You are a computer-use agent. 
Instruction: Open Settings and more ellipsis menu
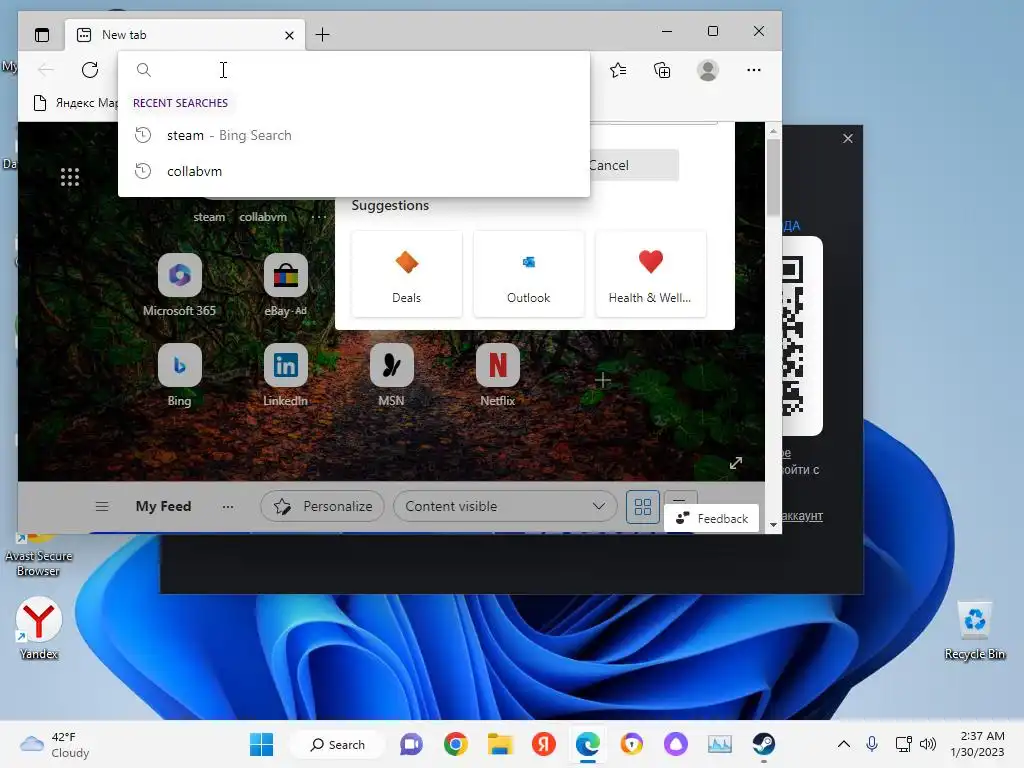754,70
